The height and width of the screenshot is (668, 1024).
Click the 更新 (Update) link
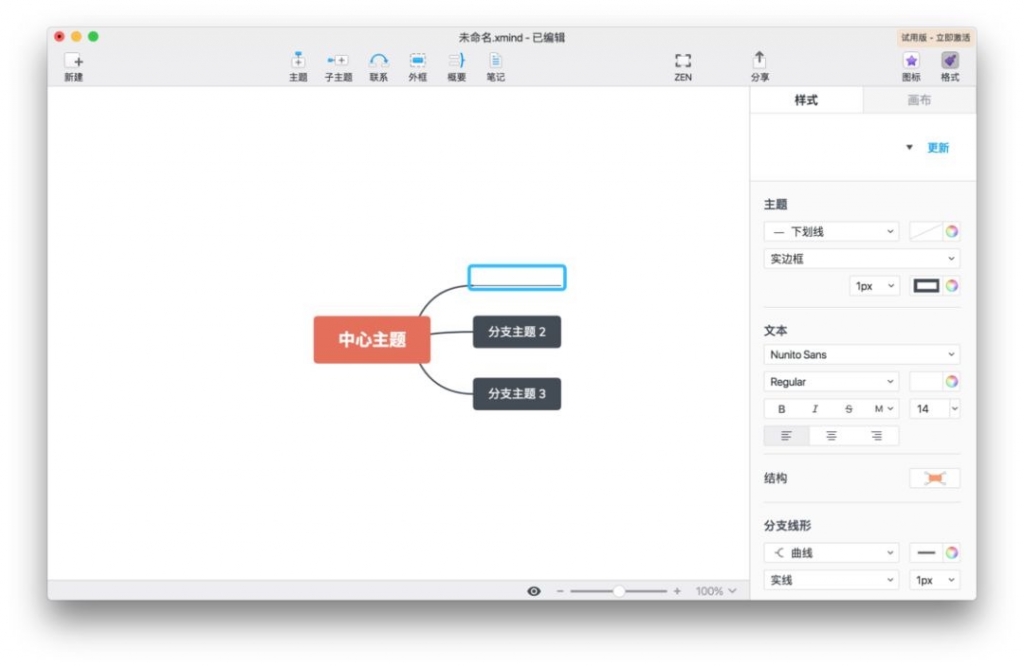(x=937, y=148)
